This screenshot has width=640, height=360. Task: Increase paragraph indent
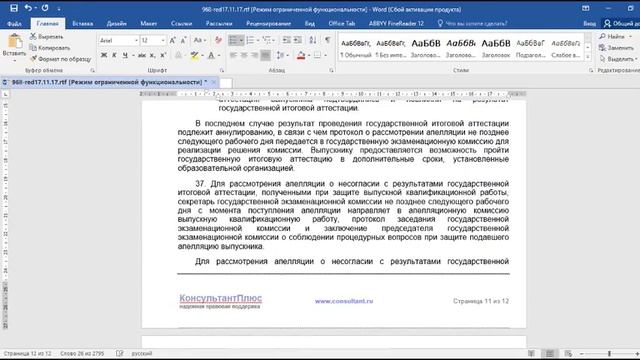[298, 40]
